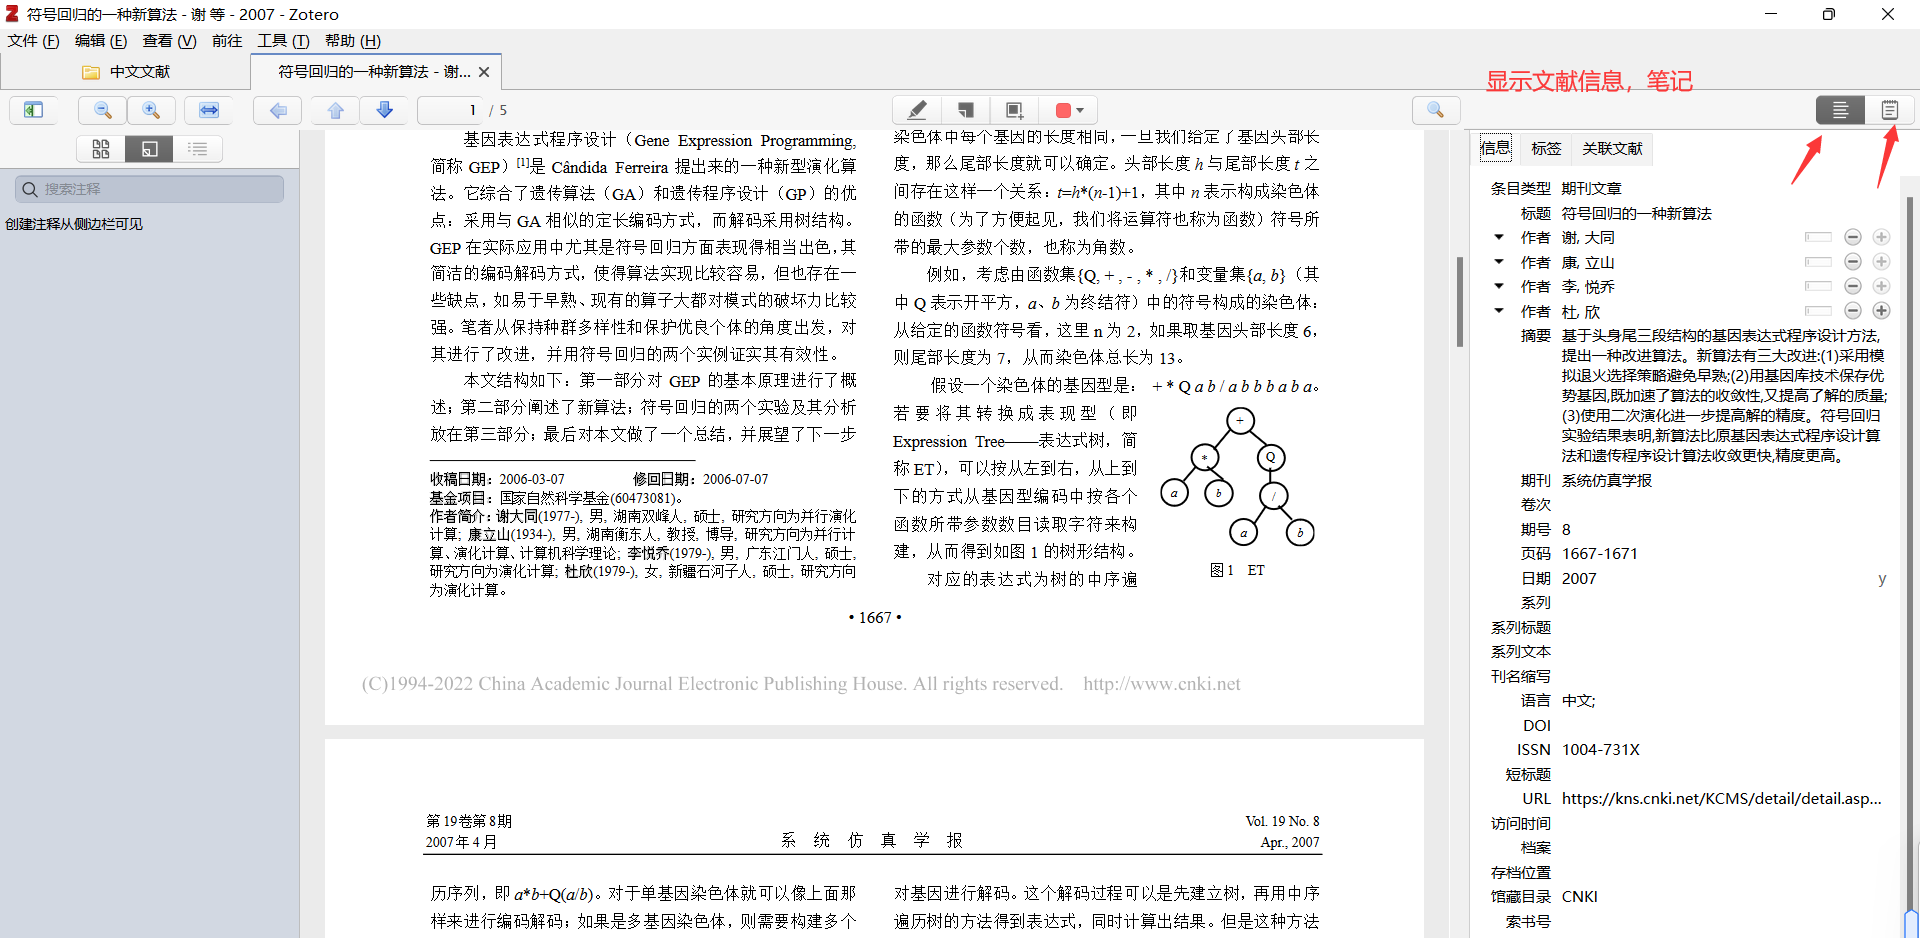Edit the ISSN value 1004-731X
This screenshot has width=1920, height=938.
pos(1601,749)
